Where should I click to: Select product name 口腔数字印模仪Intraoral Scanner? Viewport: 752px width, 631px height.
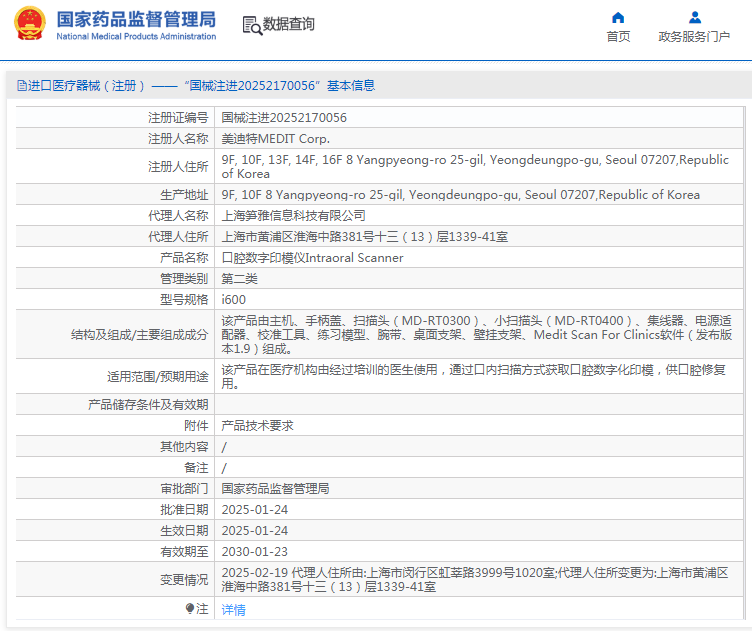click(312, 258)
